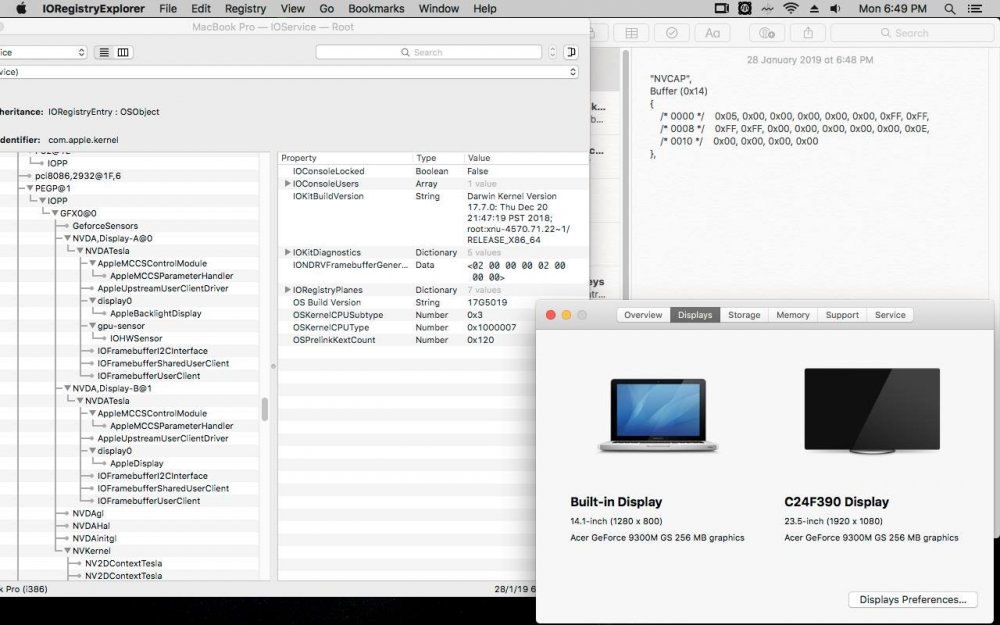
Task: Click the screen mirroring display icon
Action: pos(721,9)
